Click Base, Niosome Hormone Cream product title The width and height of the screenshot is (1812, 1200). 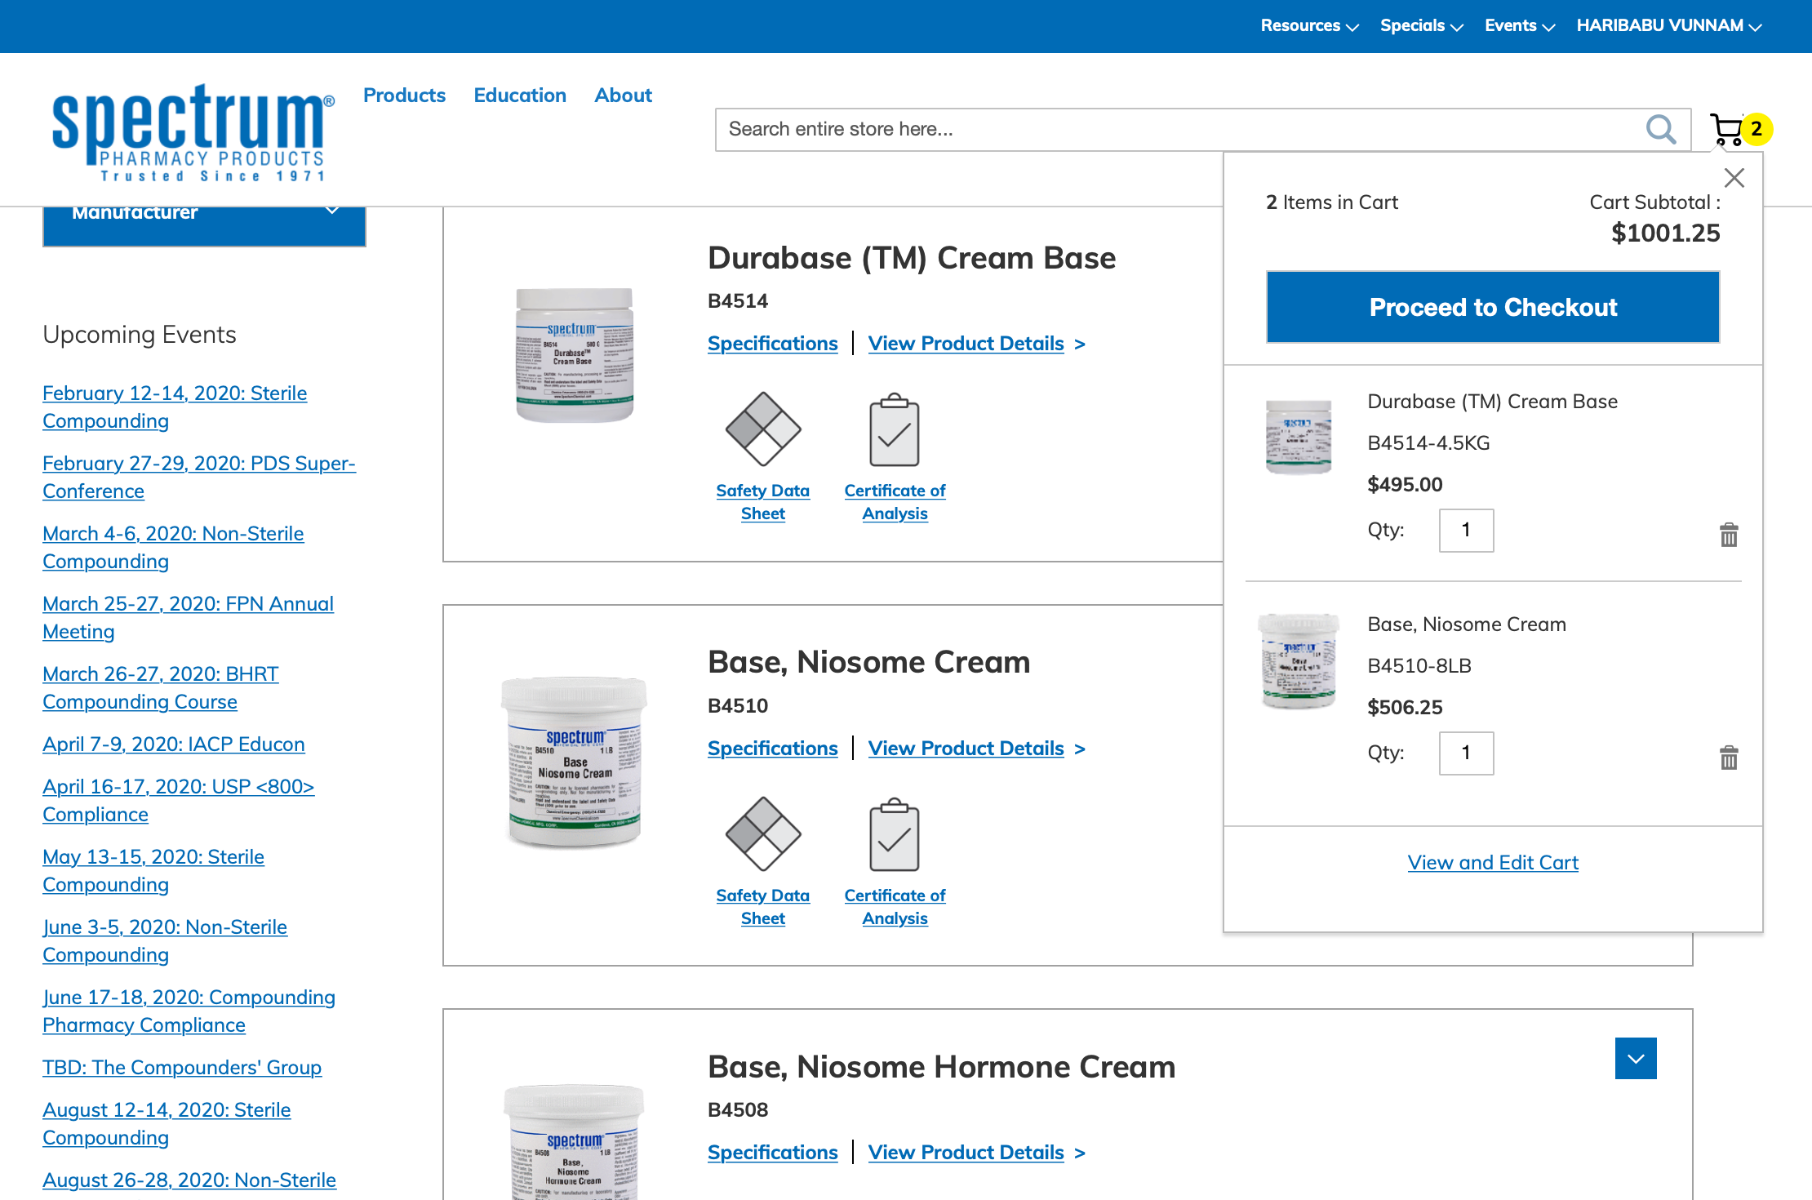click(x=941, y=1067)
